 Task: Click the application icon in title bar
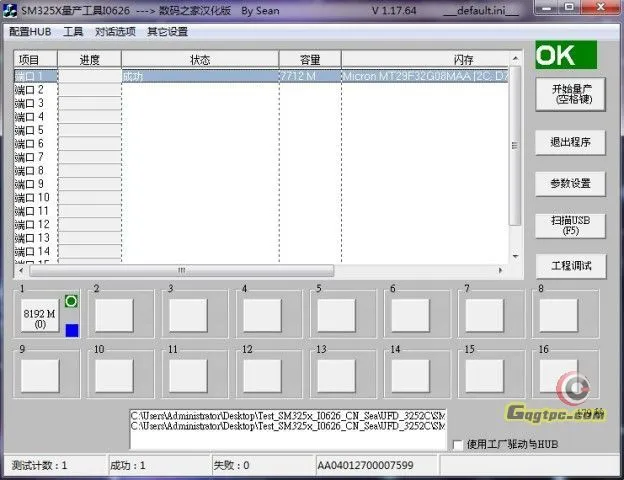coord(10,10)
